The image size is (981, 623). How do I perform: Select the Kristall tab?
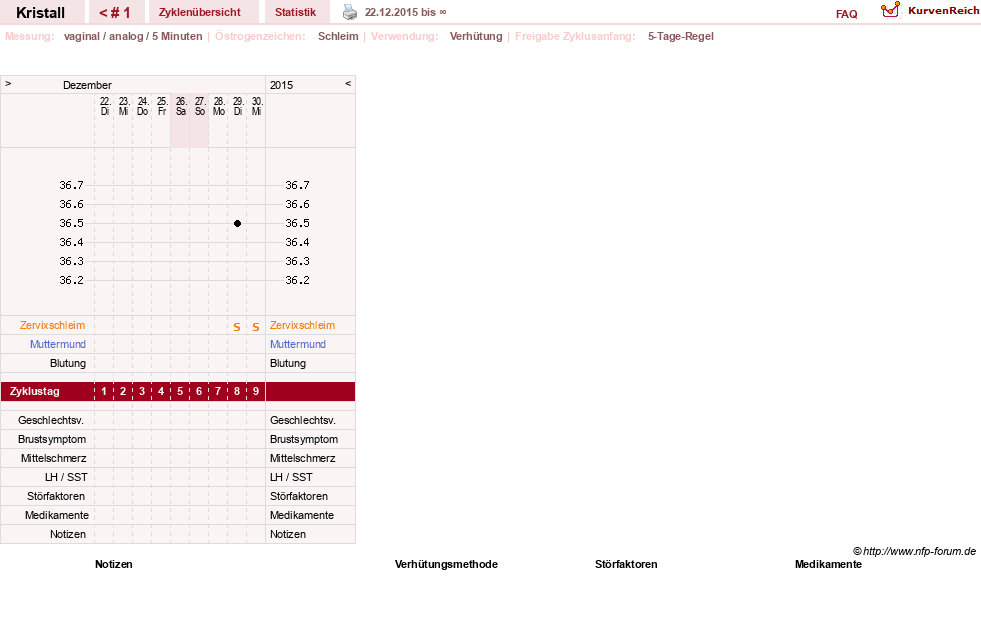(41, 12)
